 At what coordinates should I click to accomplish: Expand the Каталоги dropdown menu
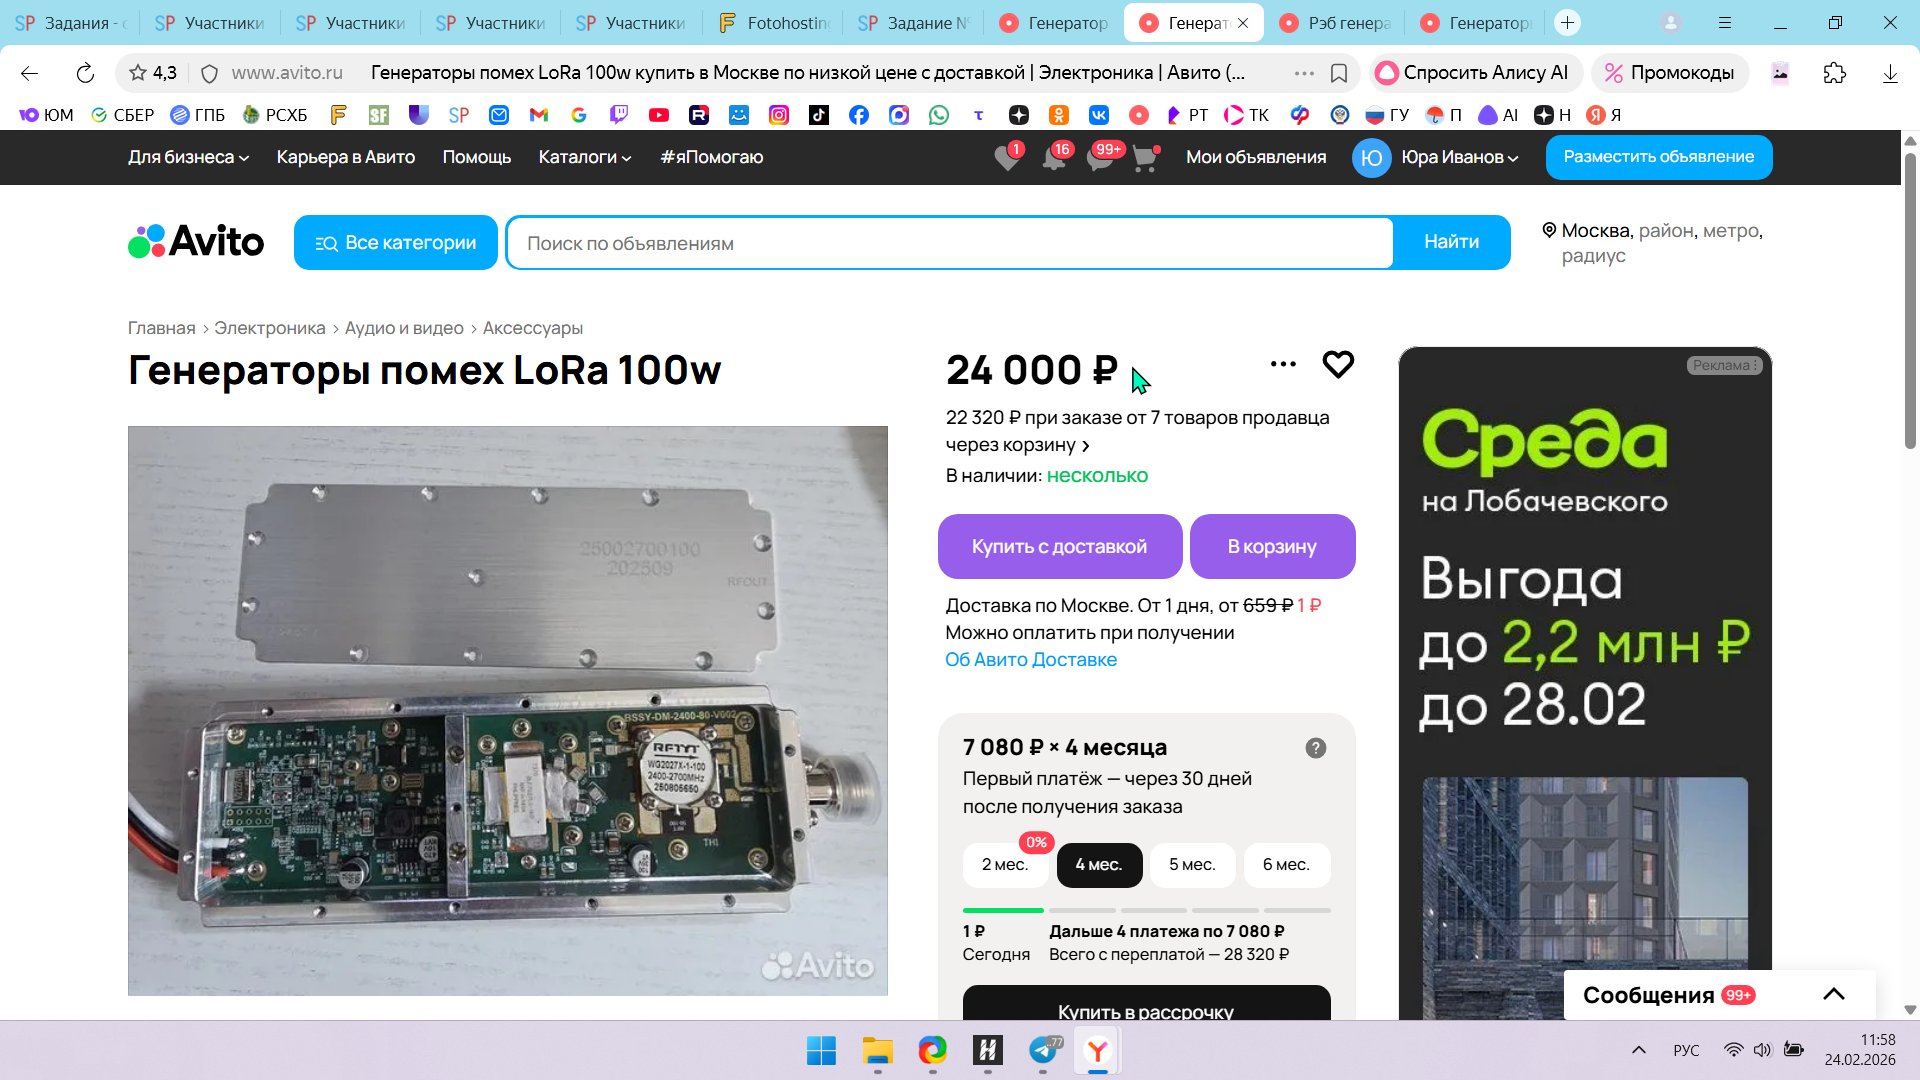tap(584, 157)
